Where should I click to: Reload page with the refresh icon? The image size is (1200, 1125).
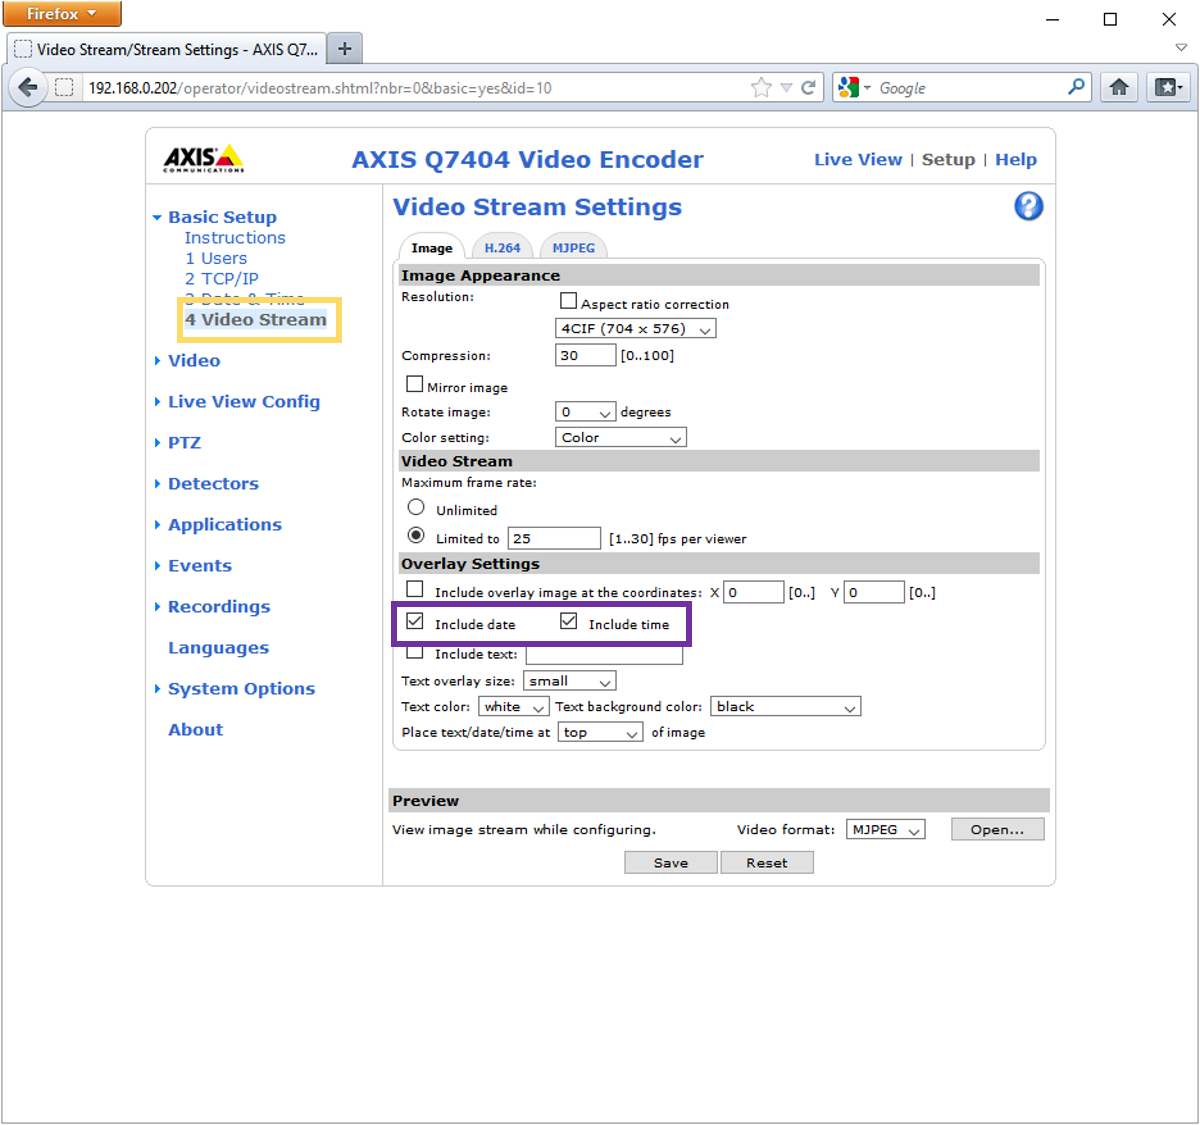tap(808, 88)
